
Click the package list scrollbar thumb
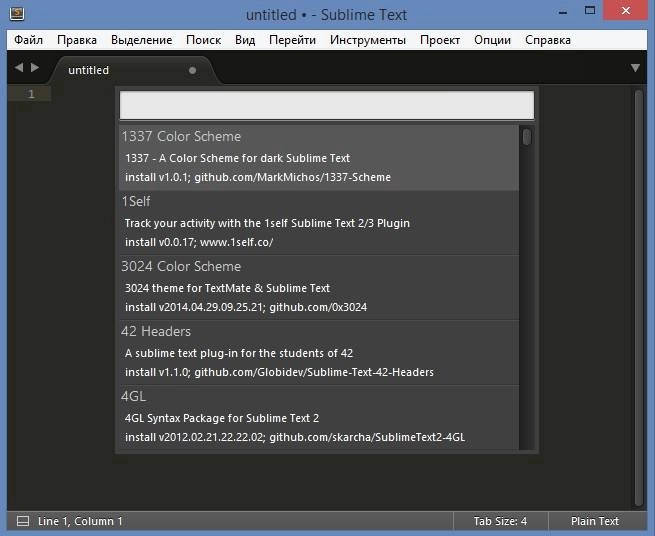click(527, 137)
